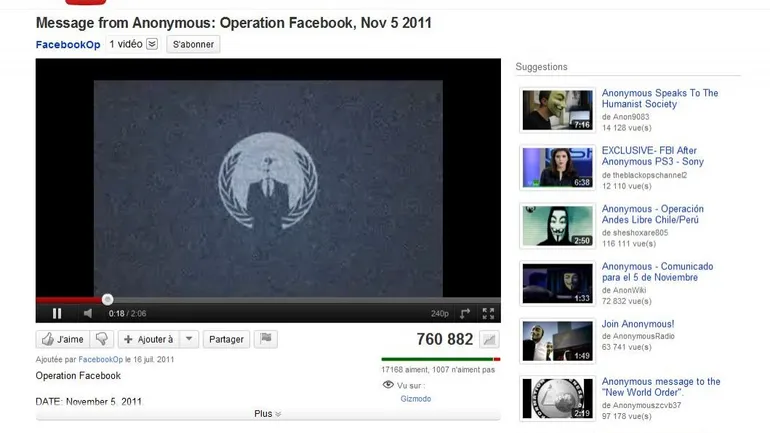Click the 'Operation Facebook' description text
The image size is (770, 433).
78,376
